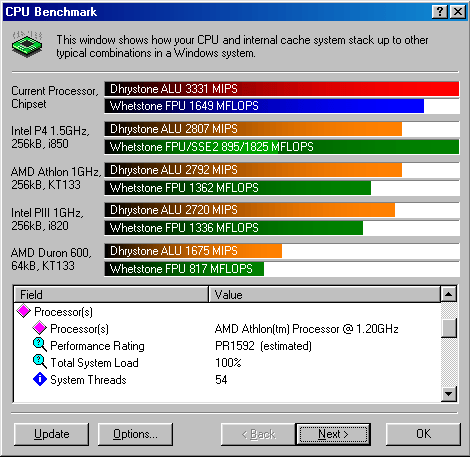Click the System Threads value 54
The height and width of the screenshot is (457, 472).
[x=221, y=380]
